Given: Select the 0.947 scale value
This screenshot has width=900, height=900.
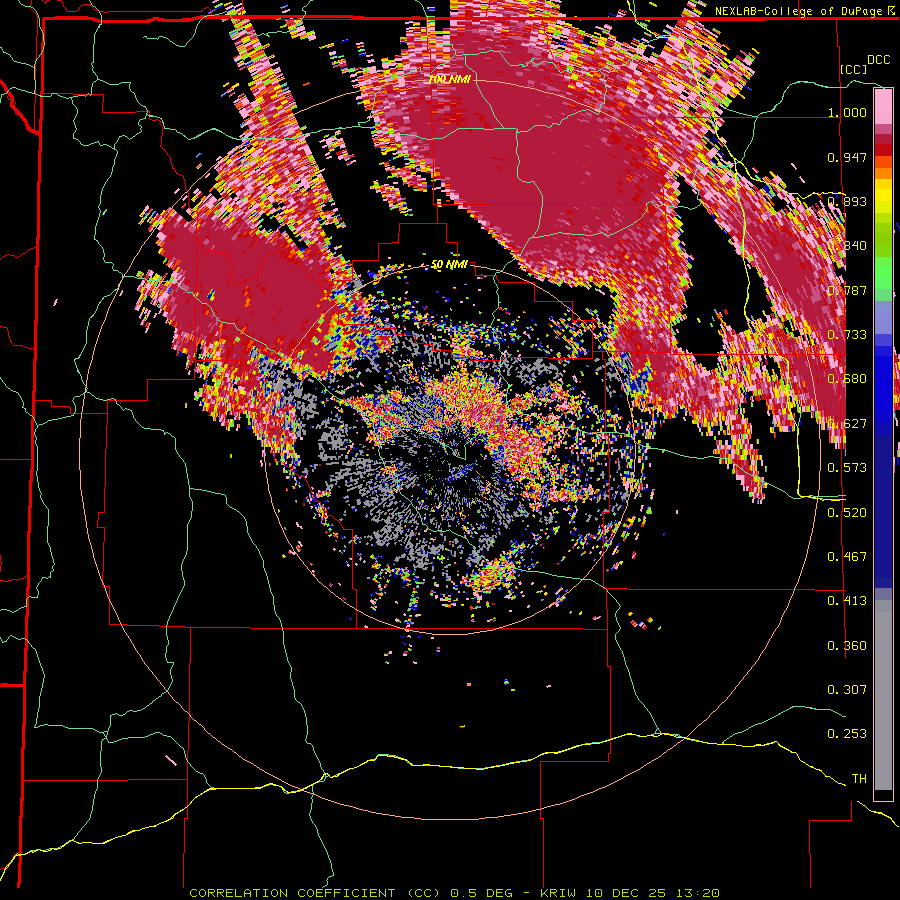Looking at the screenshot, I should point(847,157).
